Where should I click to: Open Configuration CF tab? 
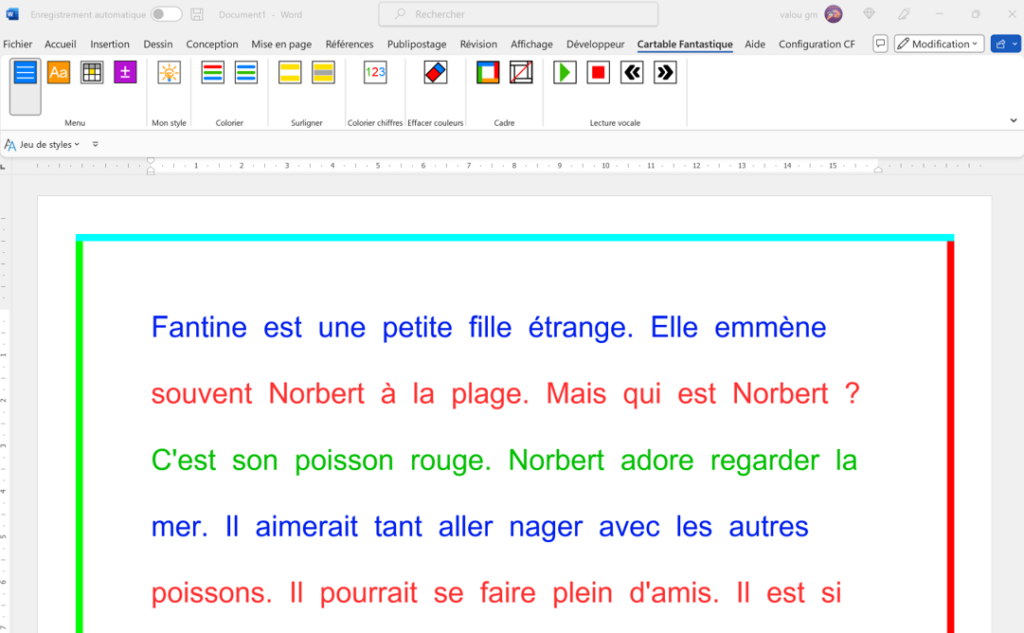coord(816,44)
